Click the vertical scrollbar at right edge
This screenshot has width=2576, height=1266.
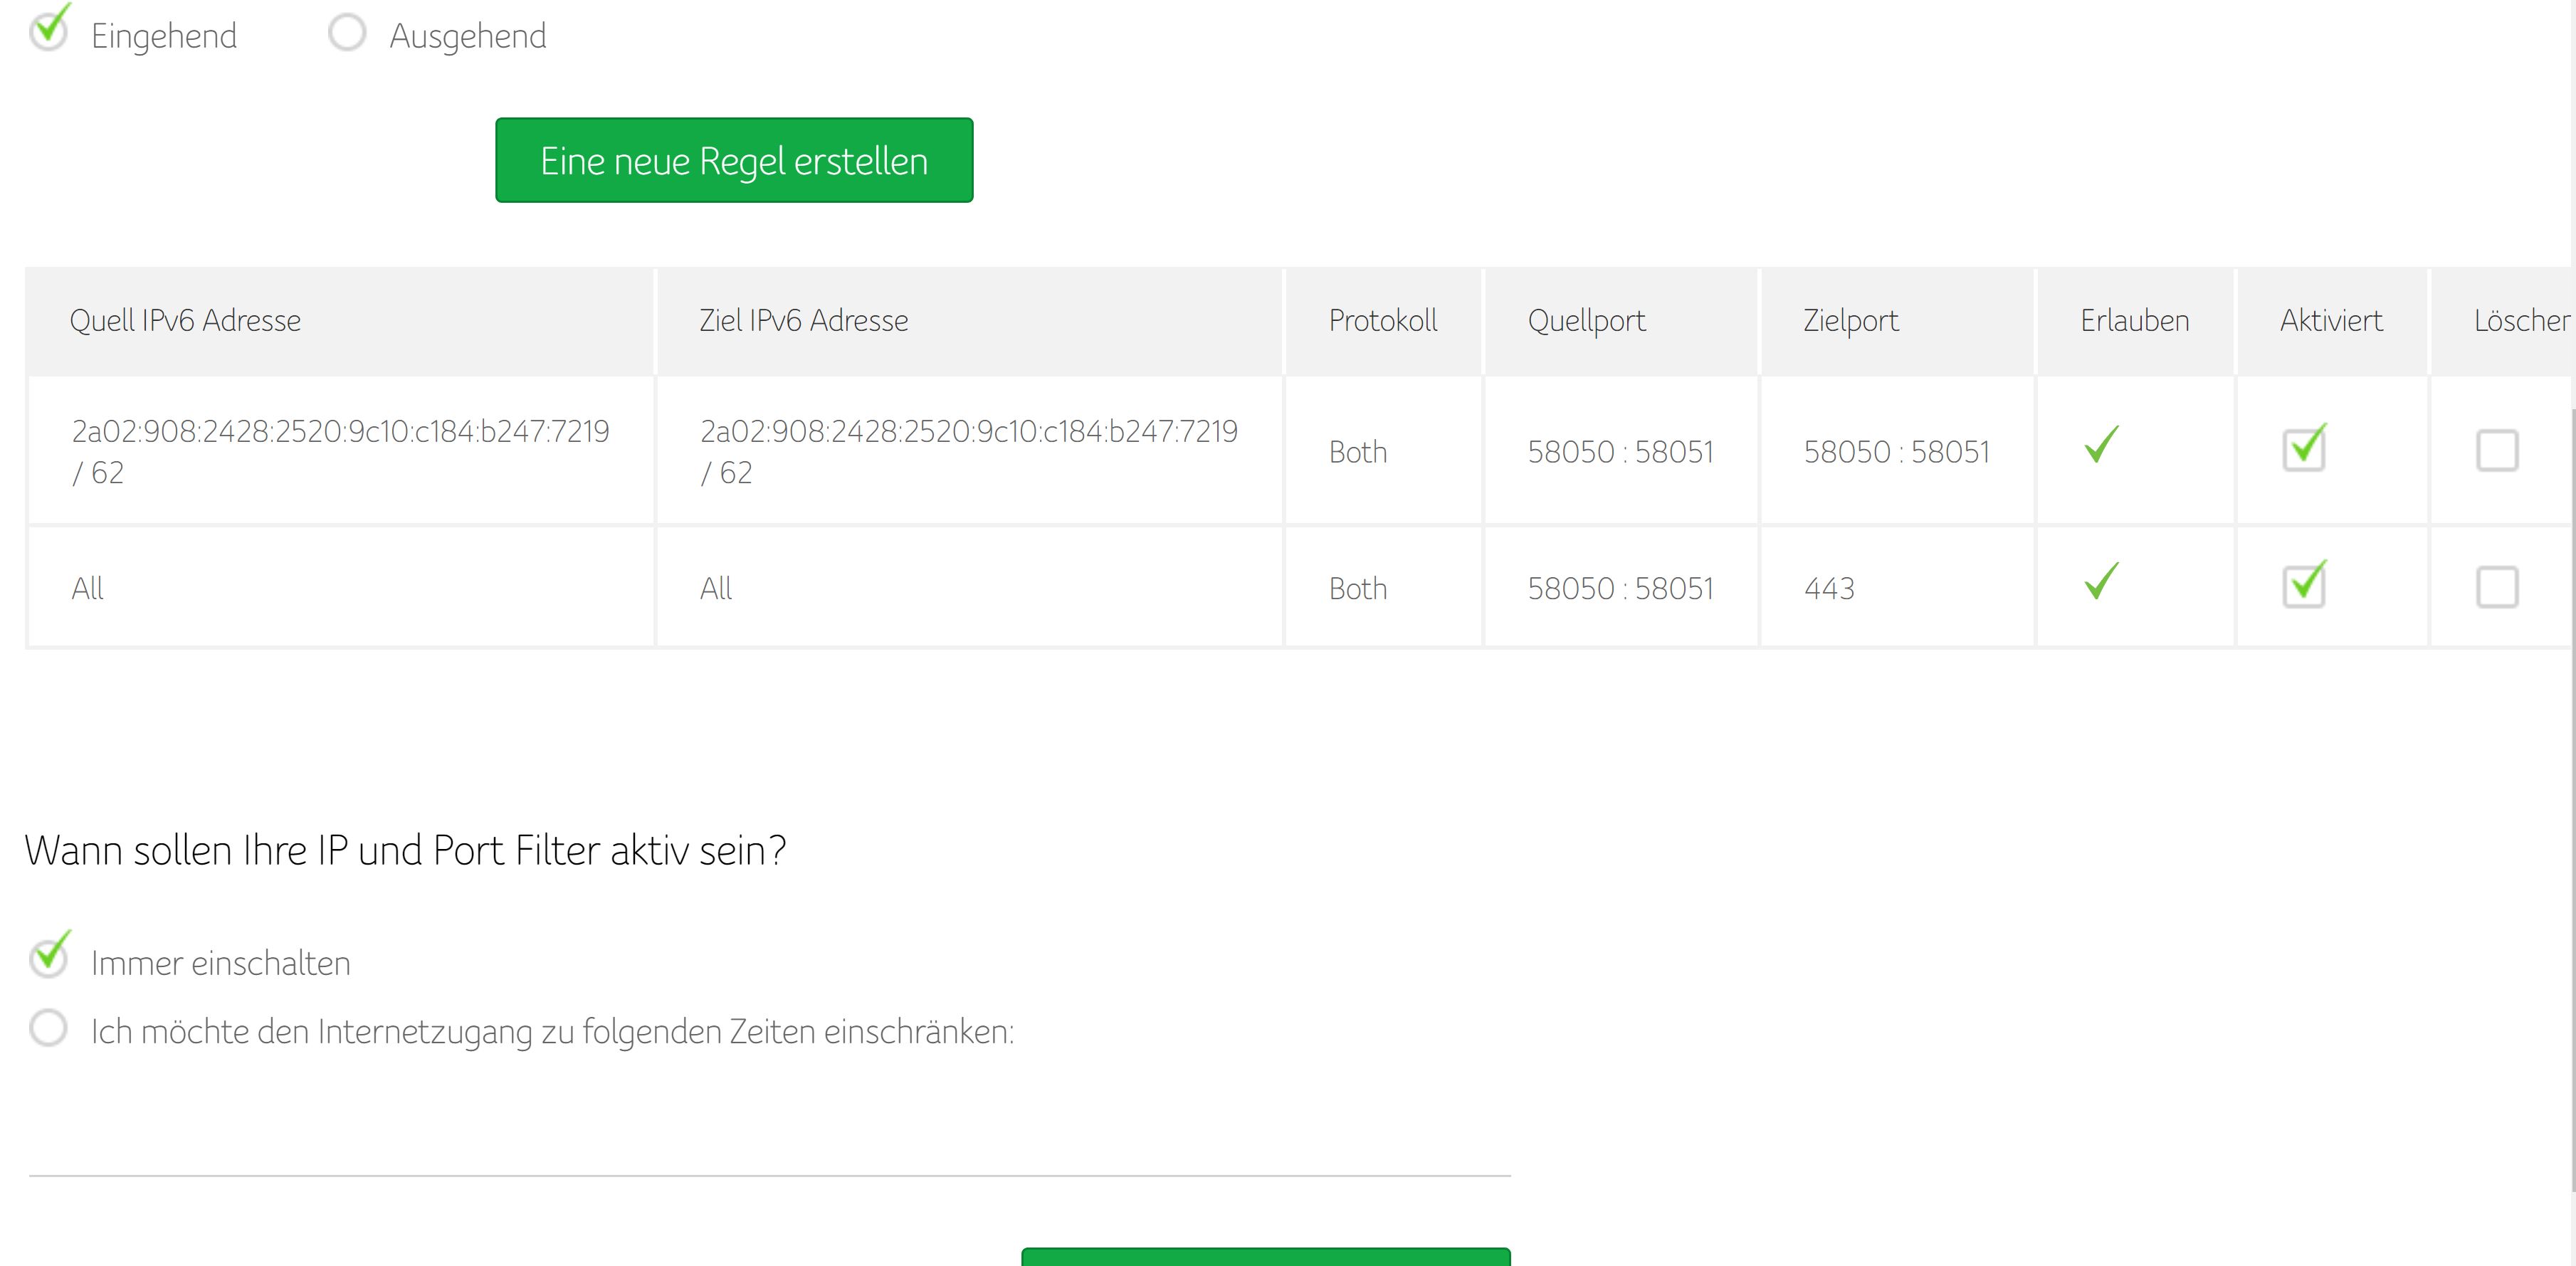pos(2572,800)
